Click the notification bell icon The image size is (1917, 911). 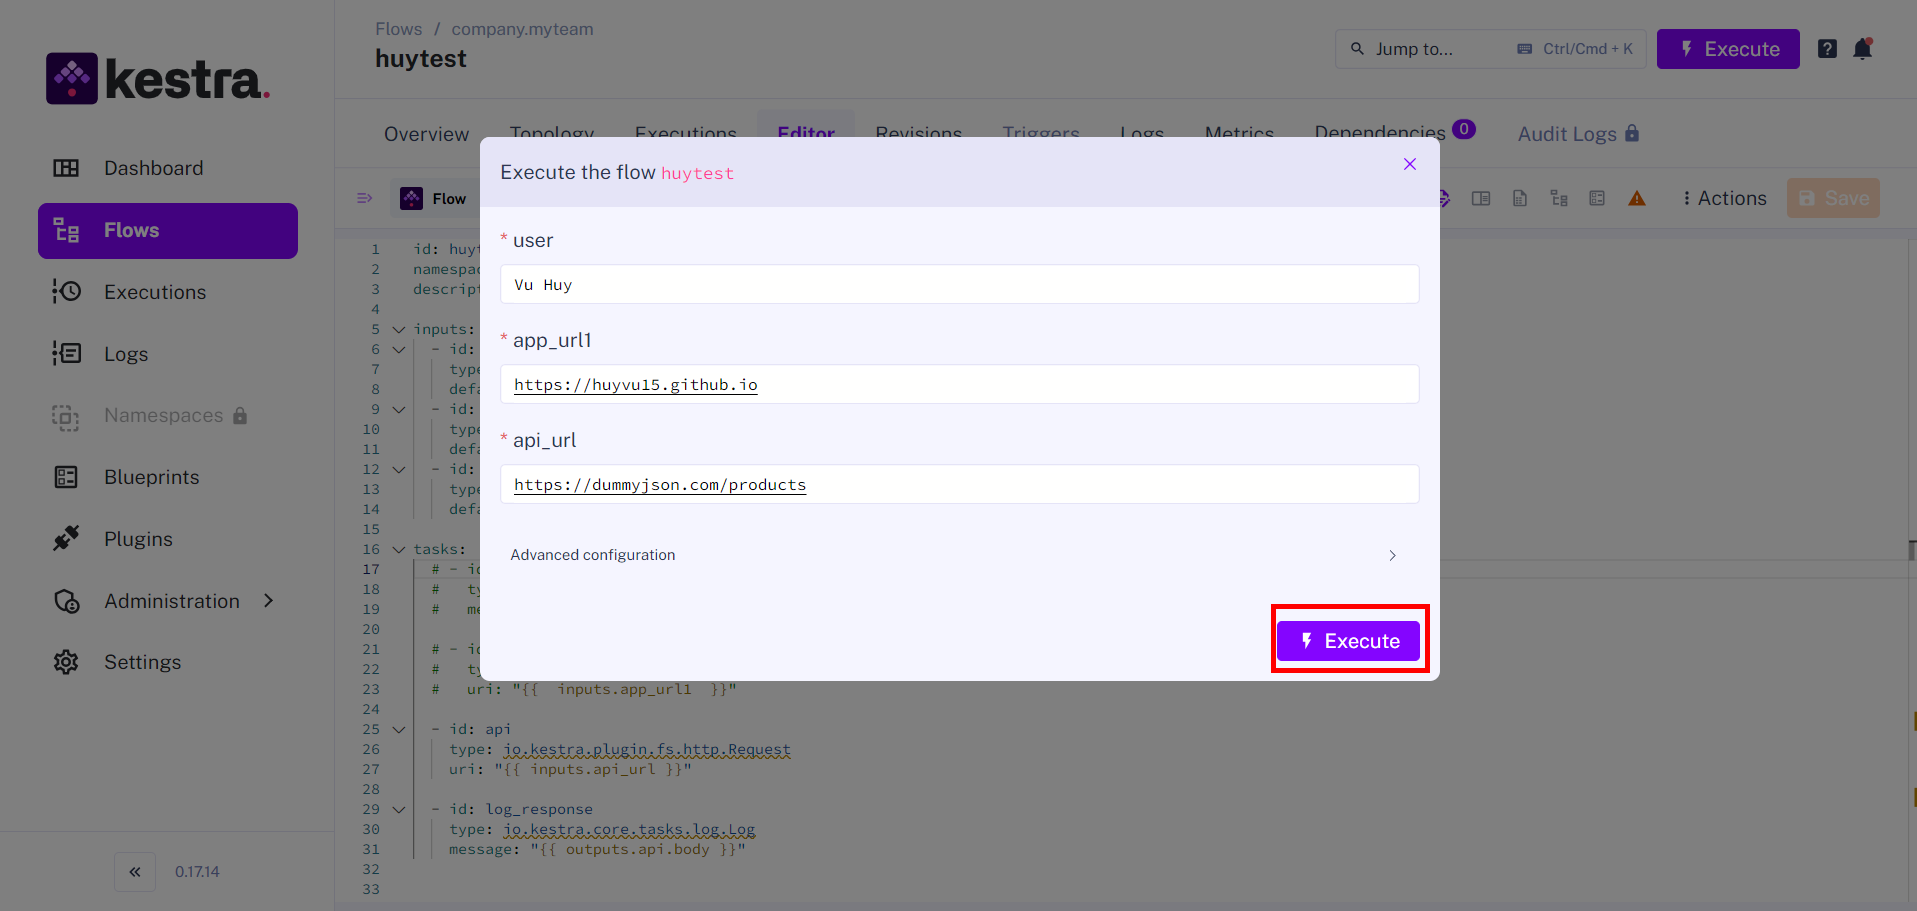(x=1862, y=49)
